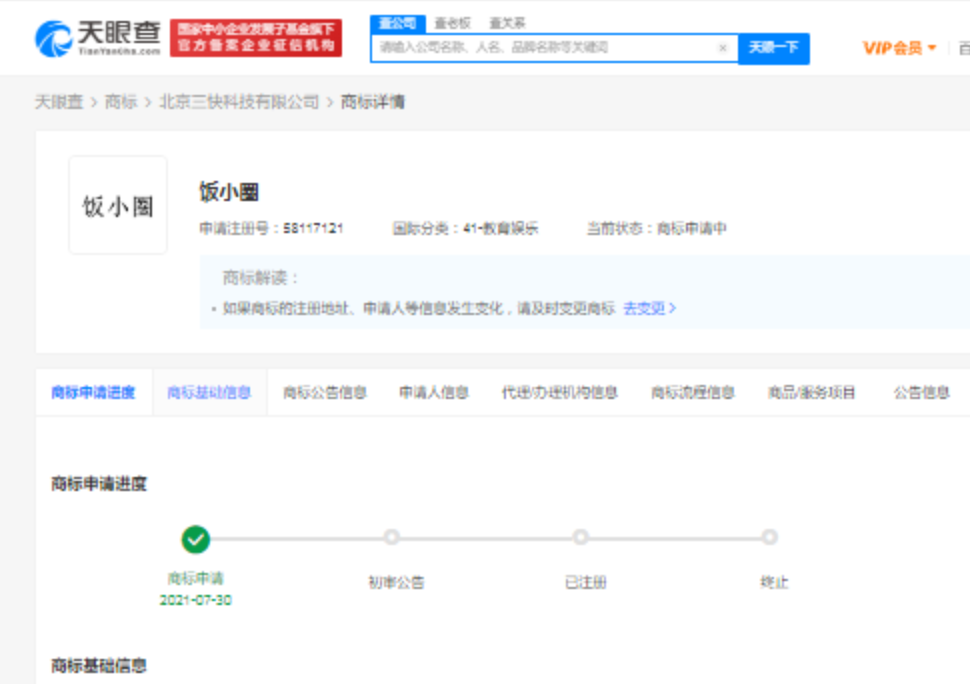
Task: Click the 已注册 progress step circle
Action: pyautogui.click(x=581, y=538)
